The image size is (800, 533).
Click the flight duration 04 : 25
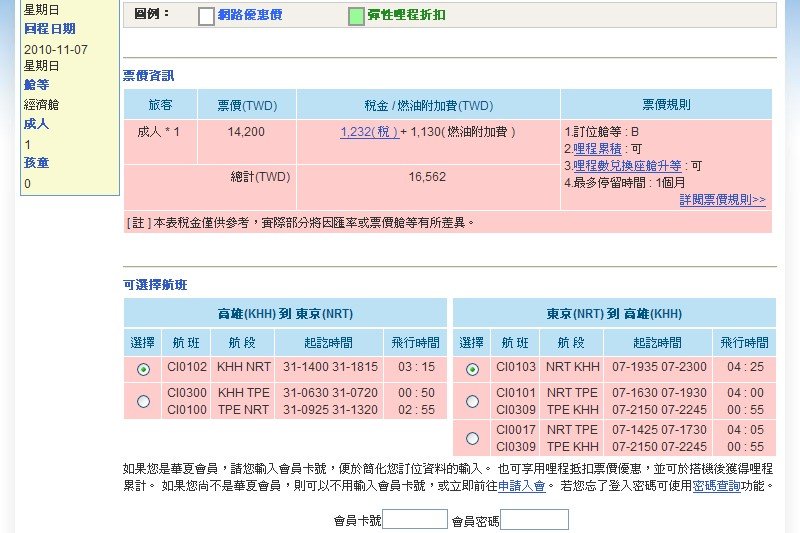click(745, 367)
